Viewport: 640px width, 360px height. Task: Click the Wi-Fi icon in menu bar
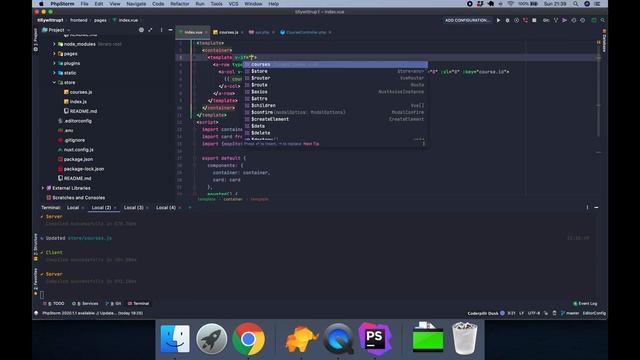pos(511,4)
